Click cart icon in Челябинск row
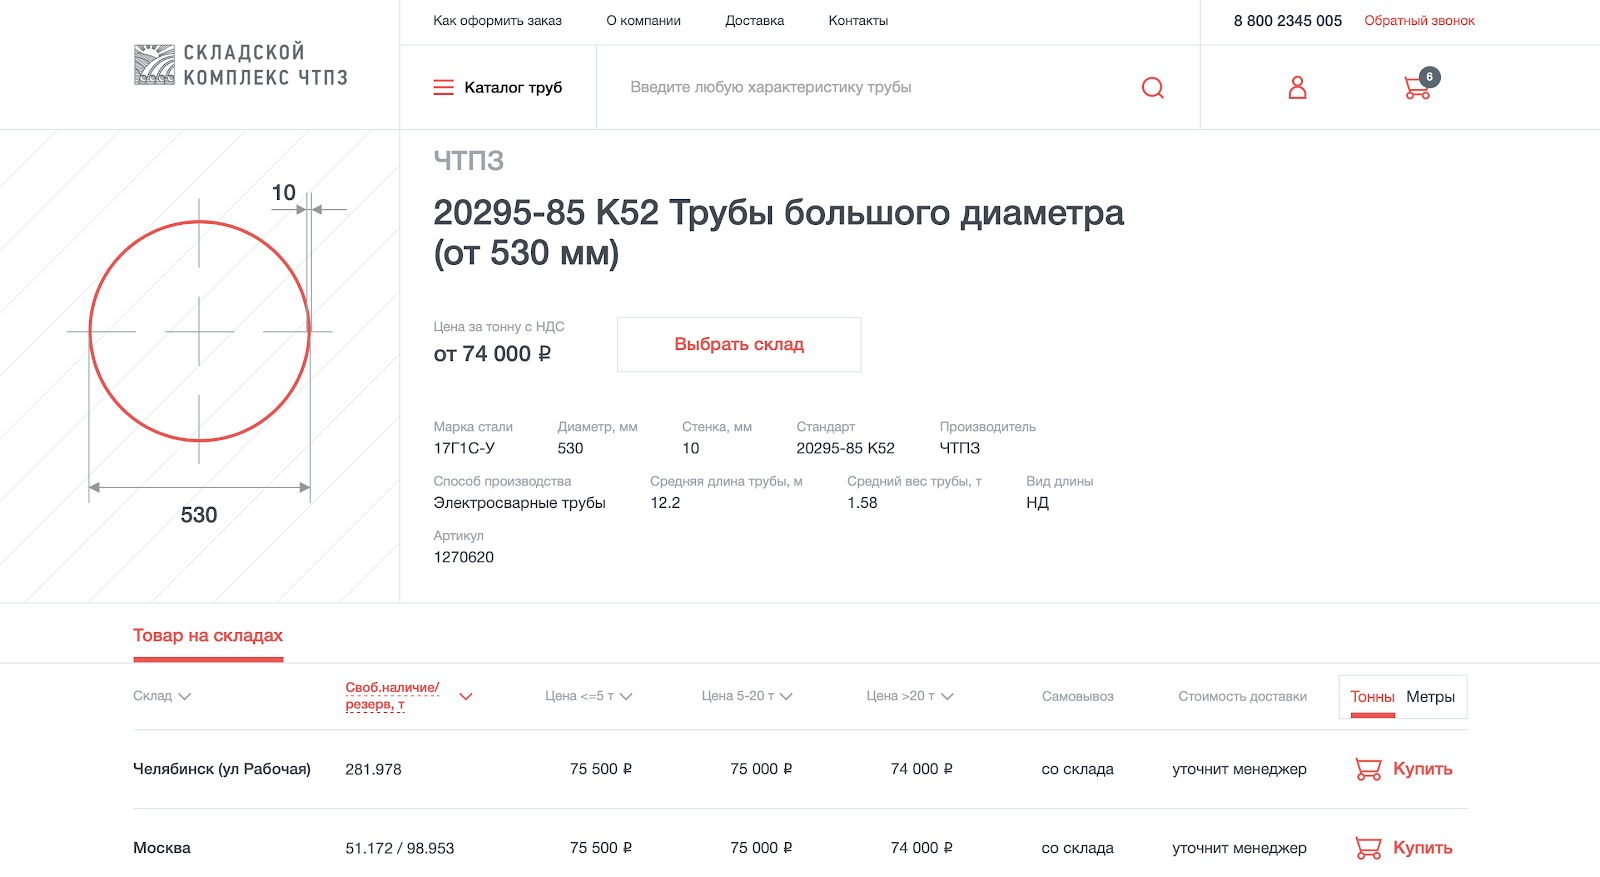Screen dimensions: 1600x877 point(1368,769)
